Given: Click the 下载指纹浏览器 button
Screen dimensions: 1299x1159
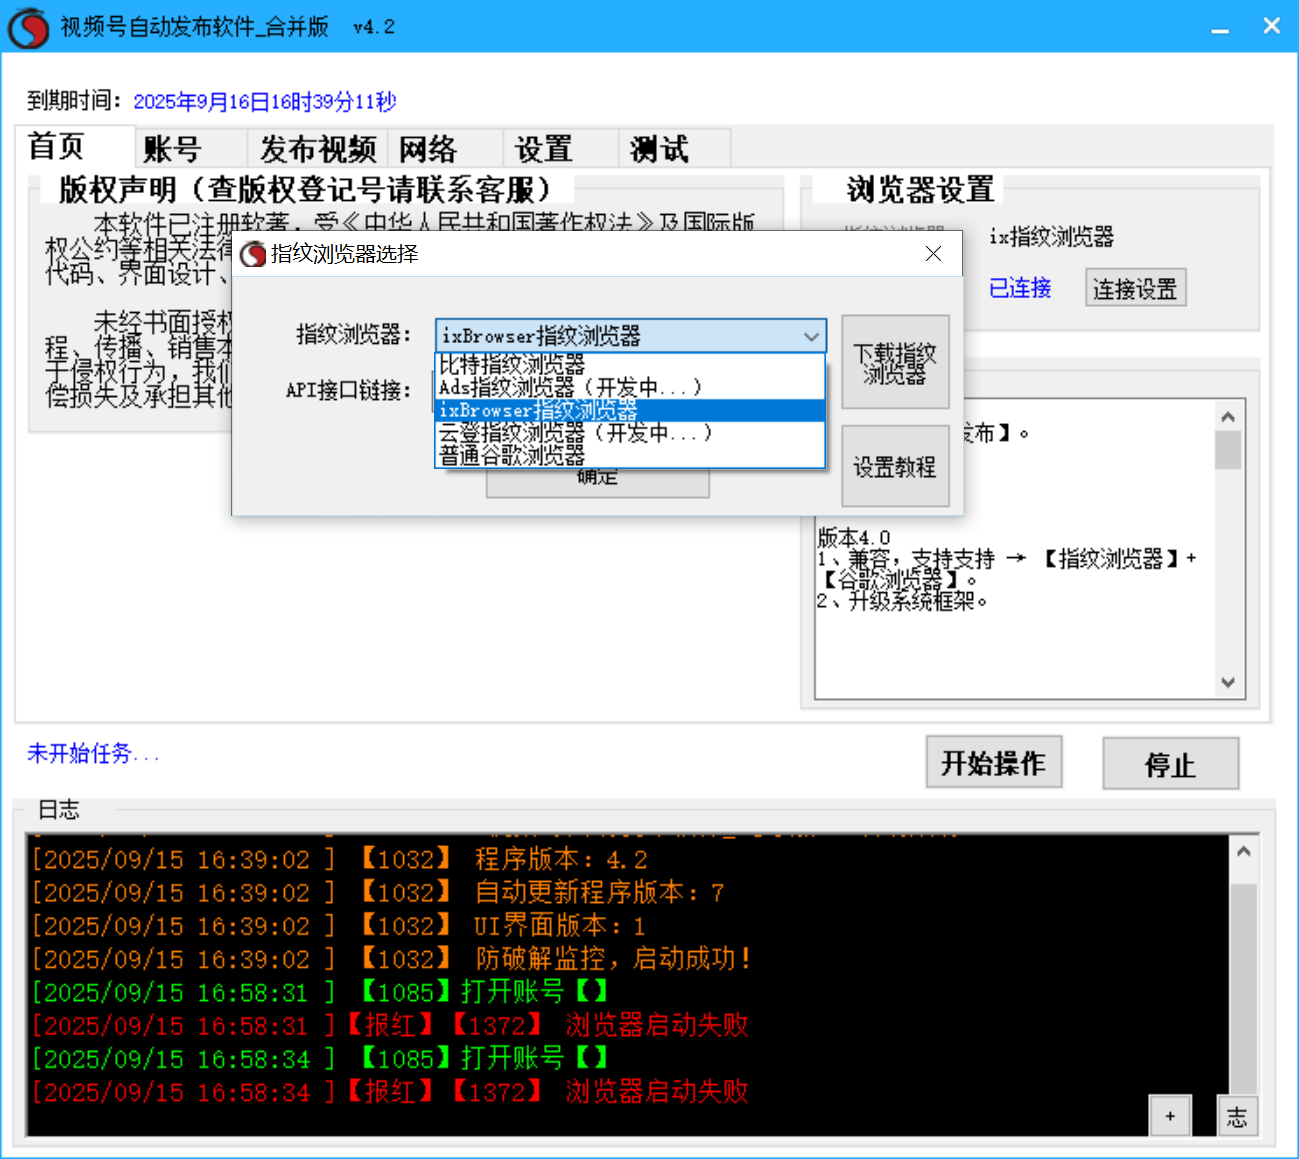Looking at the screenshot, I should tap(895, 363).
